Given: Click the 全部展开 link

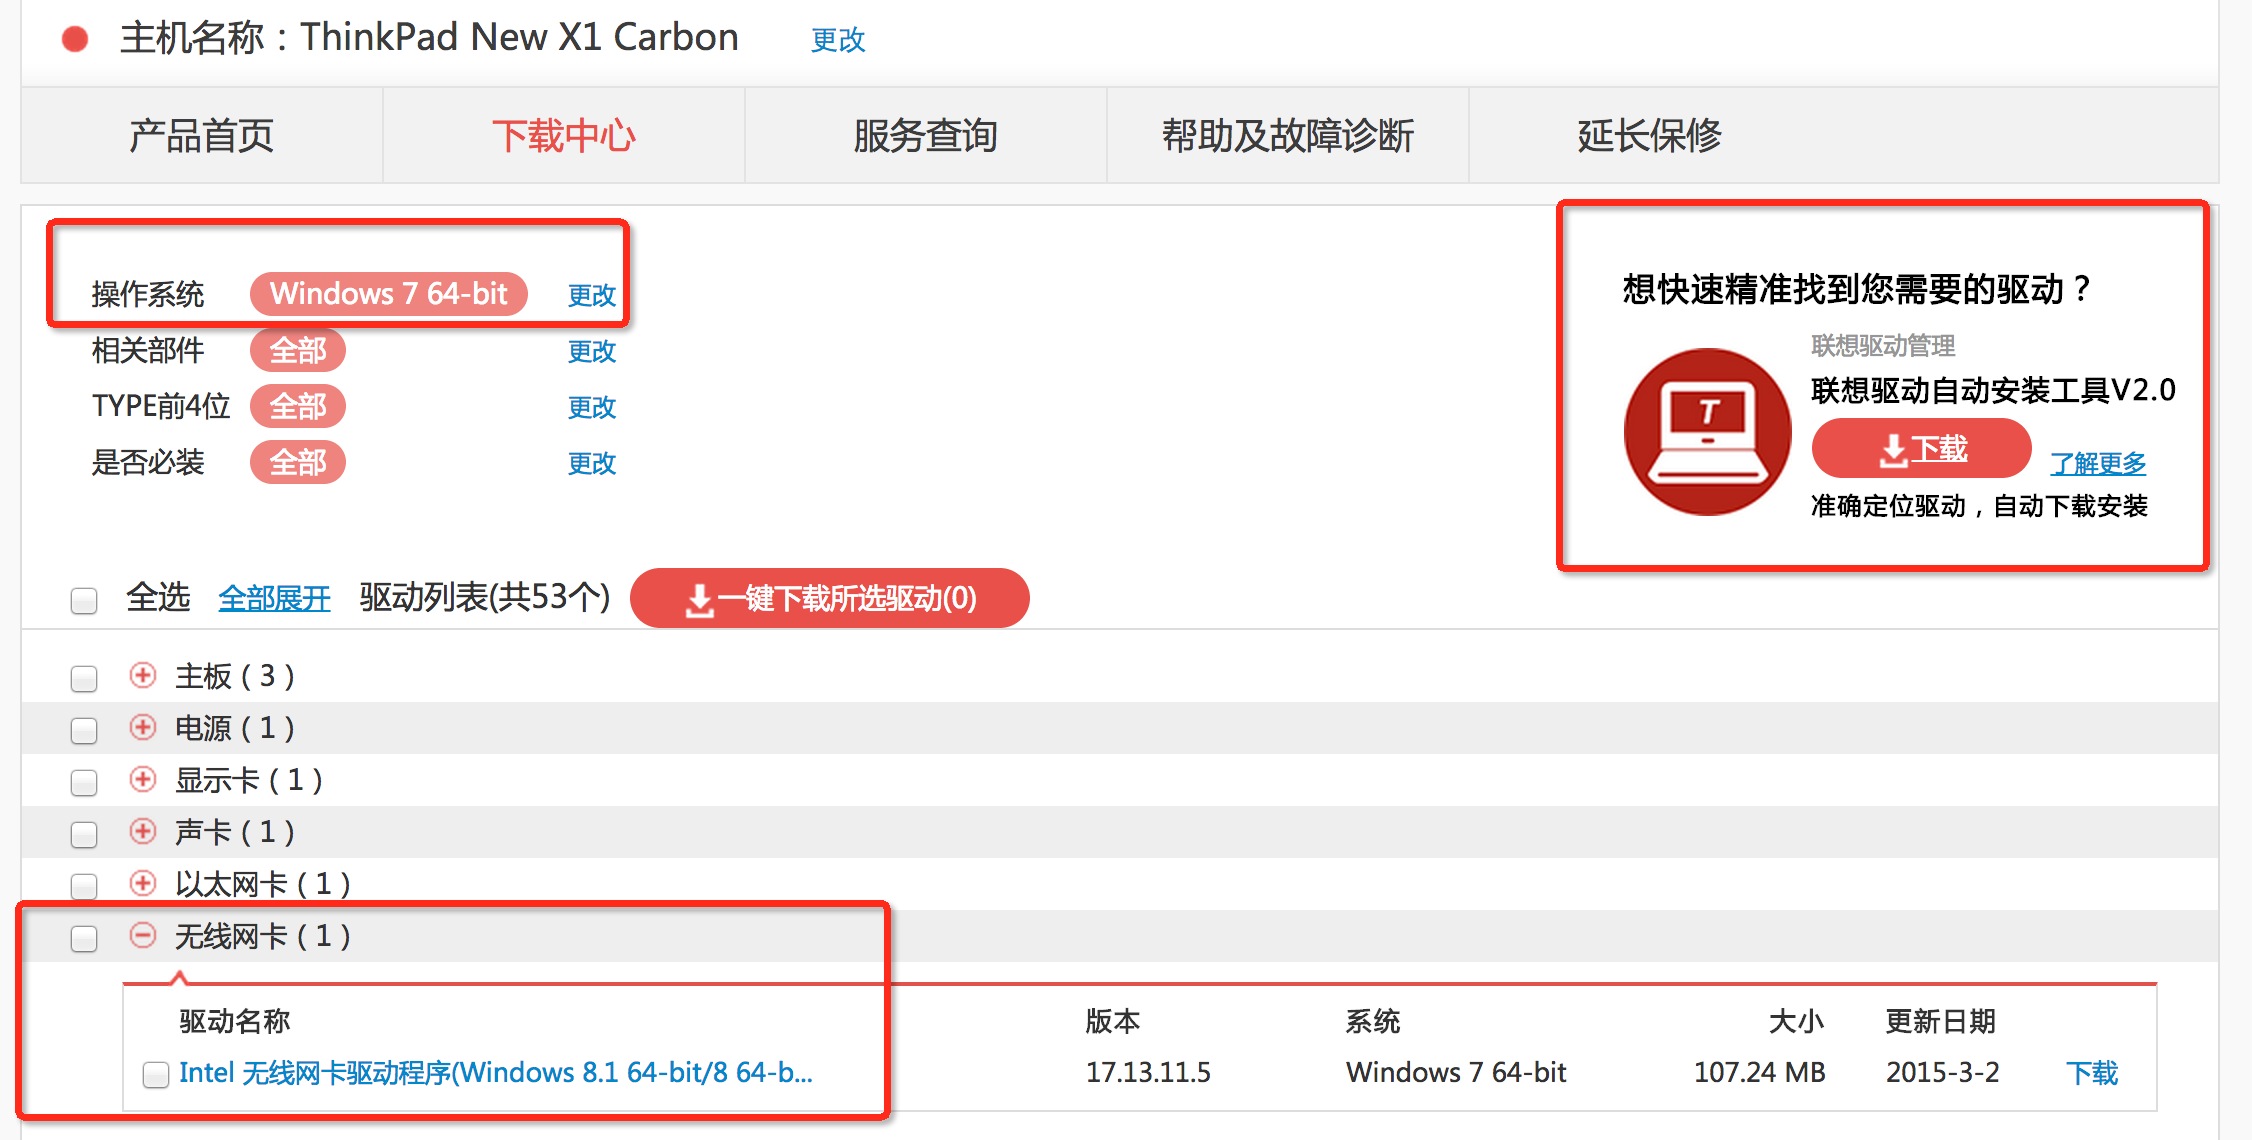Looking at the screenshot, I should (x=275, y=598).
